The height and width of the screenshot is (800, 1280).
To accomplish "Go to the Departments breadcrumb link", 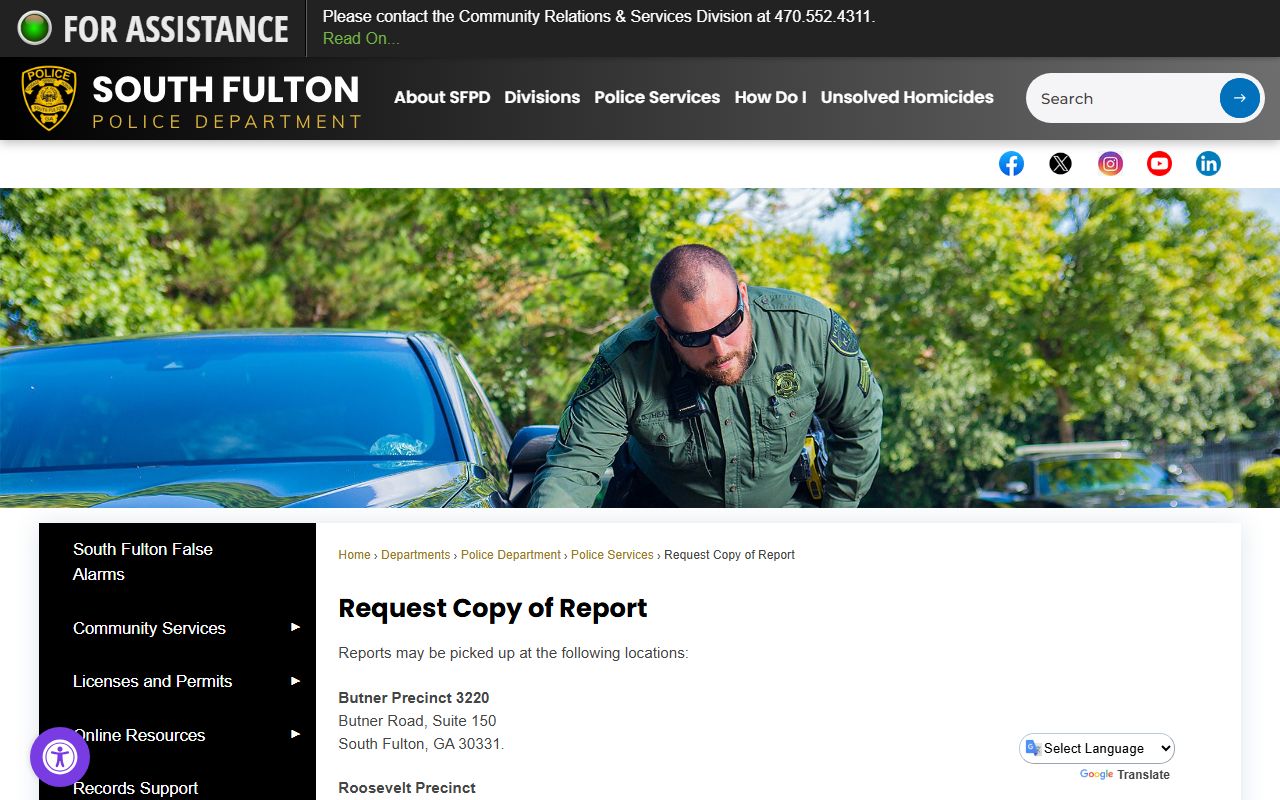I will point(415,555).
